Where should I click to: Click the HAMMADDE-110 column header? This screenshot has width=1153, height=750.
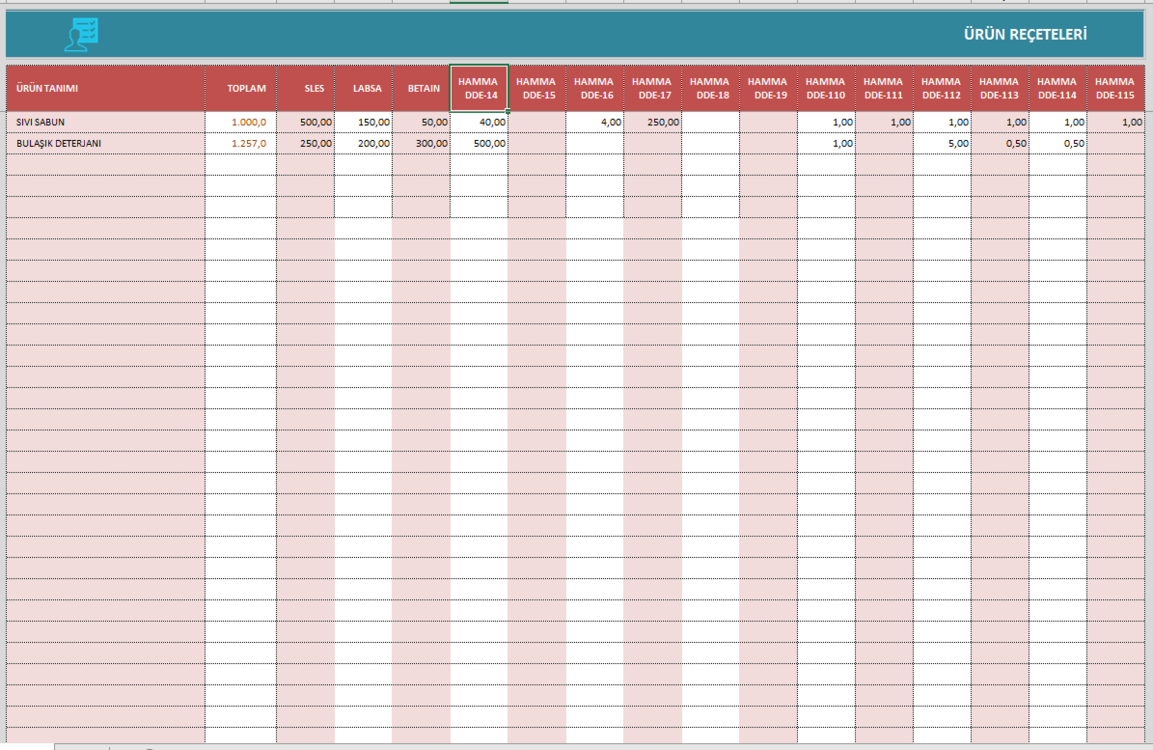point(826,88)
